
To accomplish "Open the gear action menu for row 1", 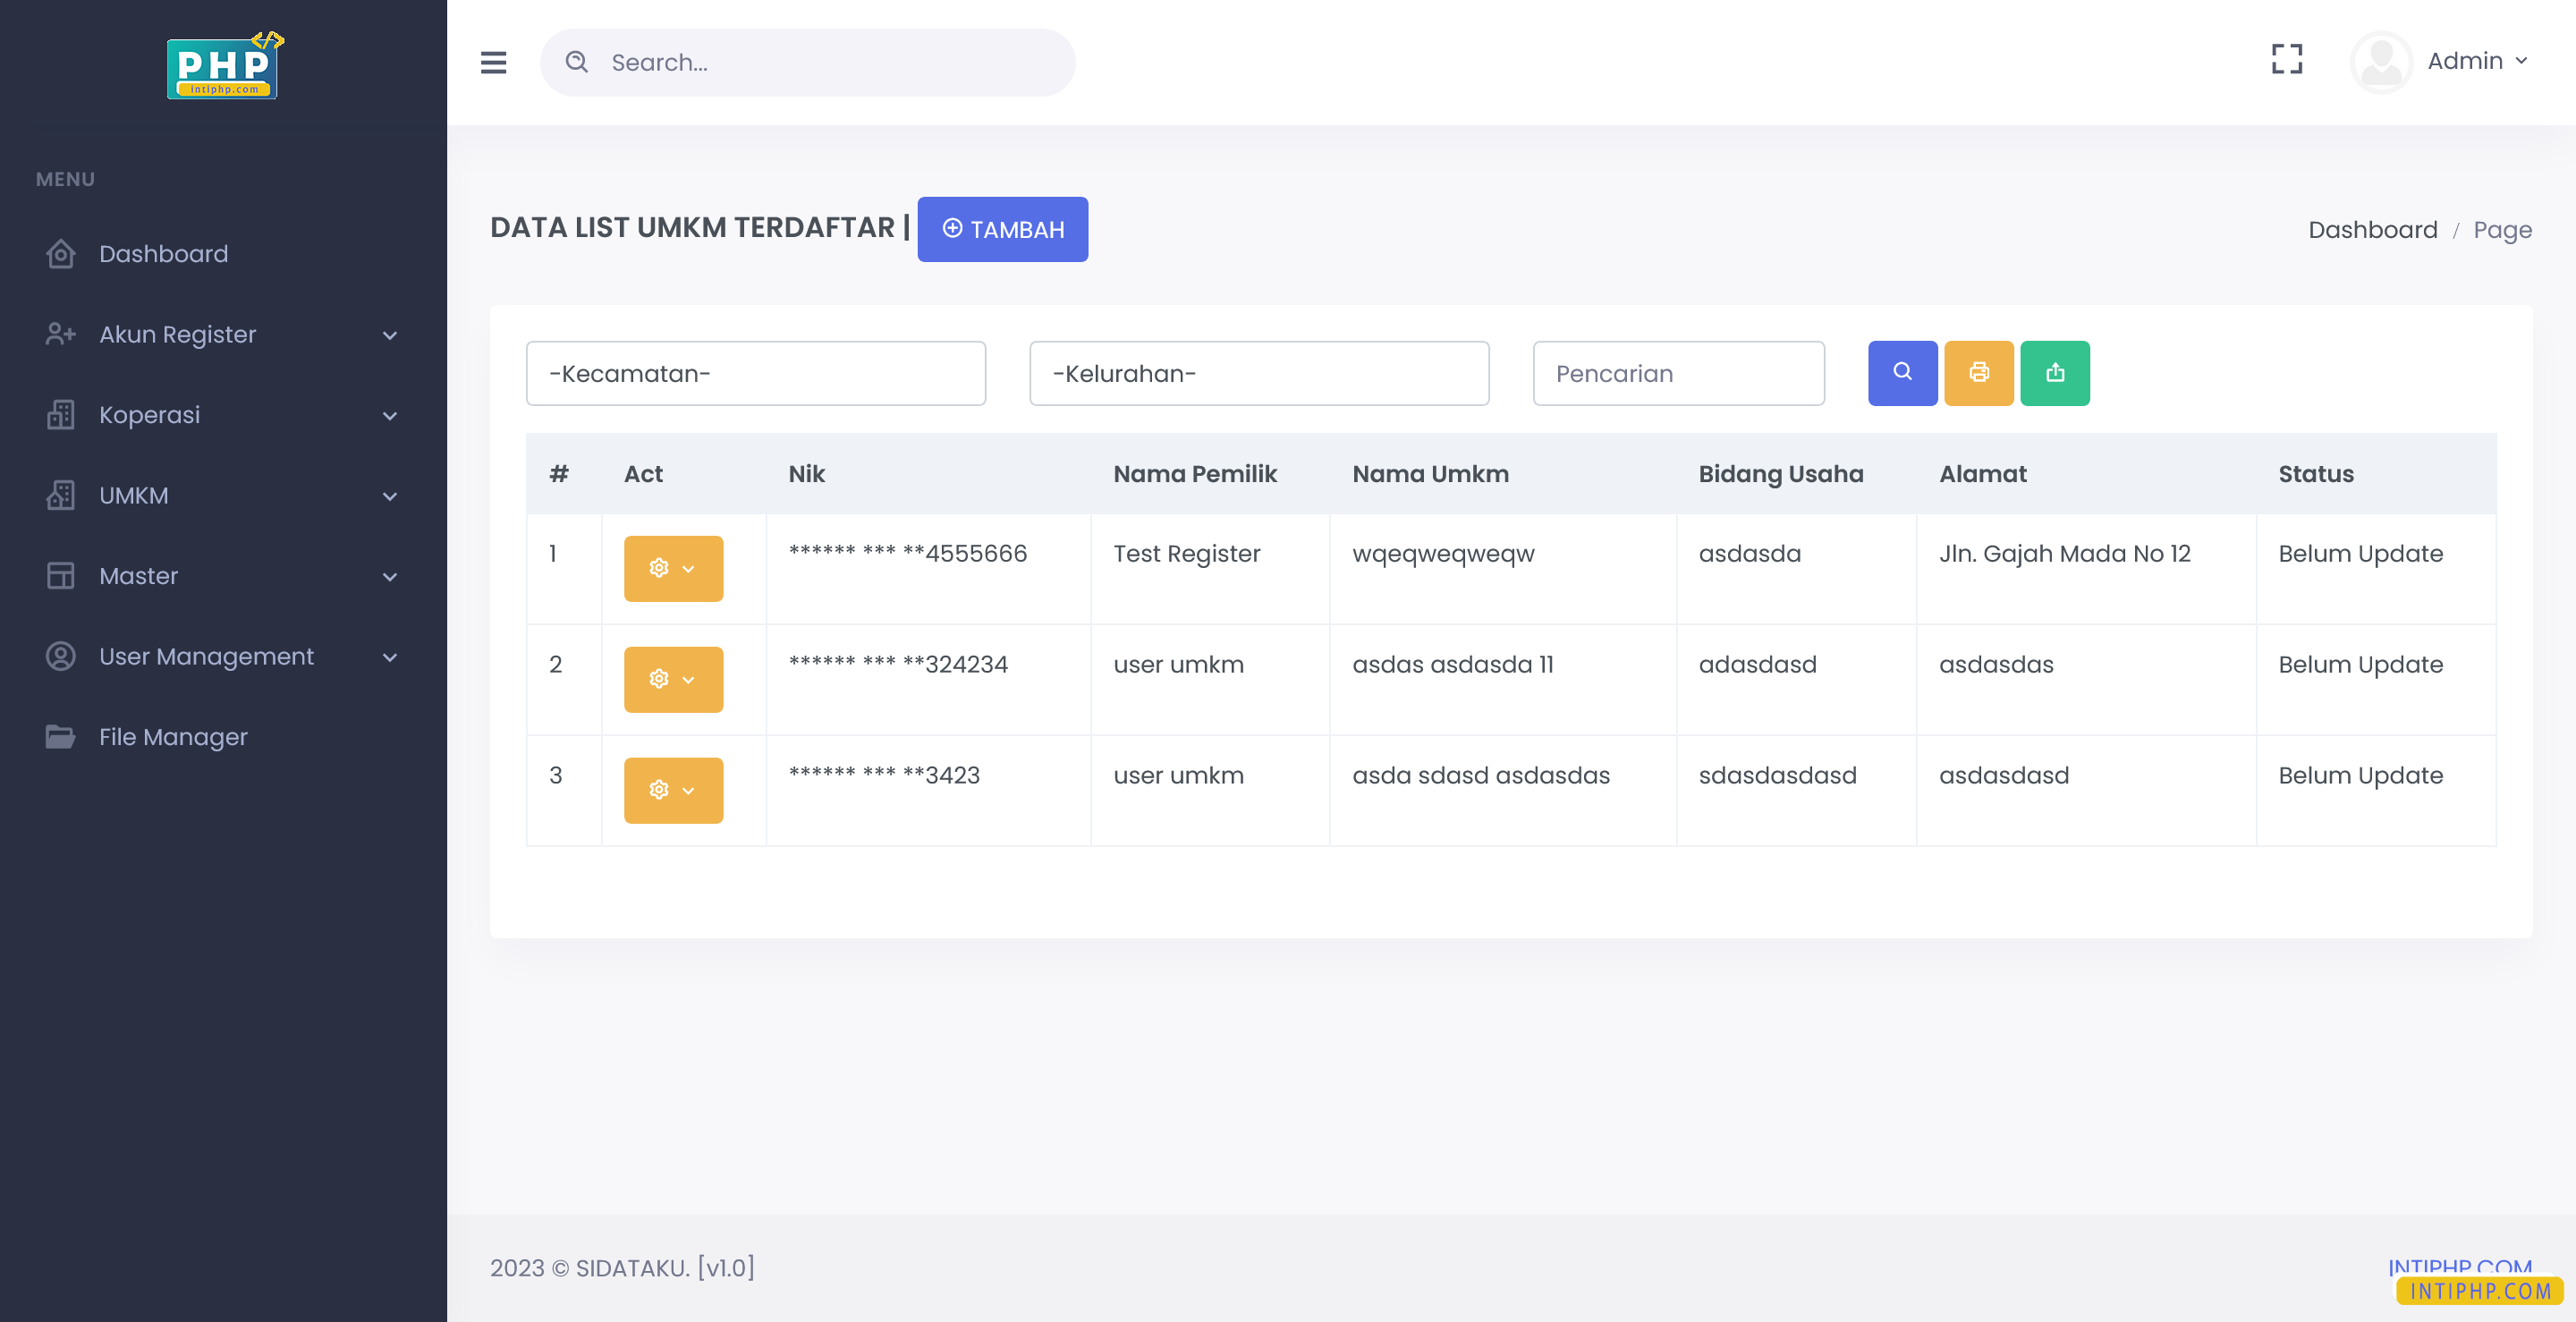I will coord(673,568).
